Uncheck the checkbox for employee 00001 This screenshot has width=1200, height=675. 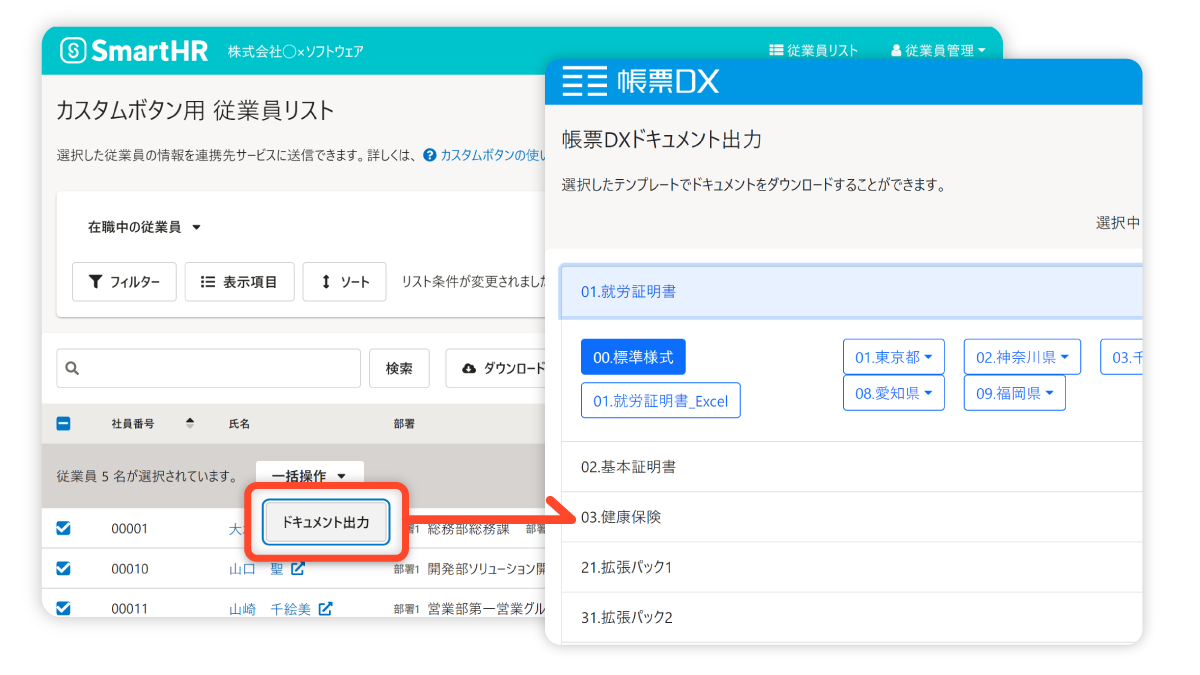coord(63,529)
